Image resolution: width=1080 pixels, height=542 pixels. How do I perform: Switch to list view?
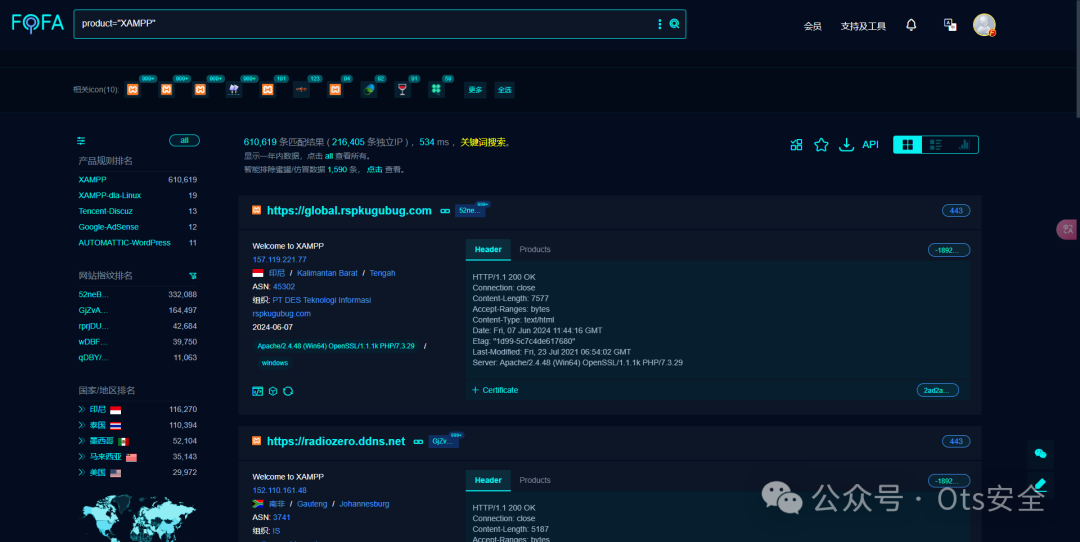point(935,145)
